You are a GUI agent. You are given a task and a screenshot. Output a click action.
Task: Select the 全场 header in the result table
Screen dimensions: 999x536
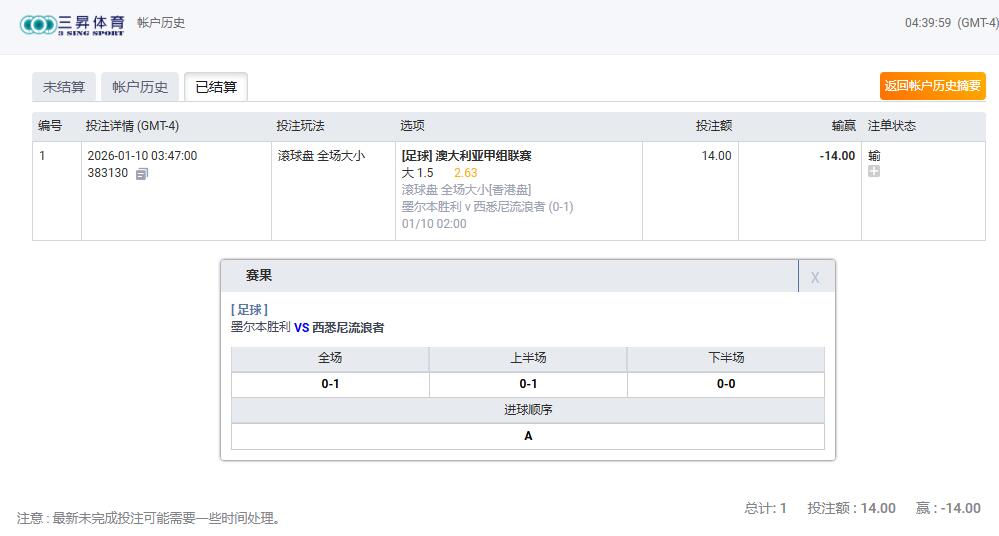(330, 358)
